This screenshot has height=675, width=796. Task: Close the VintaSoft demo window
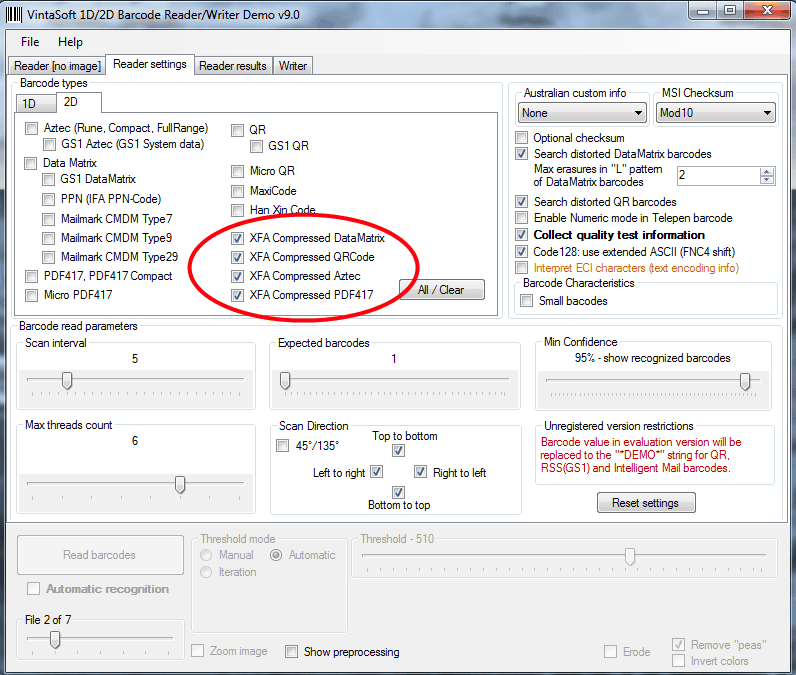point(768,10)
